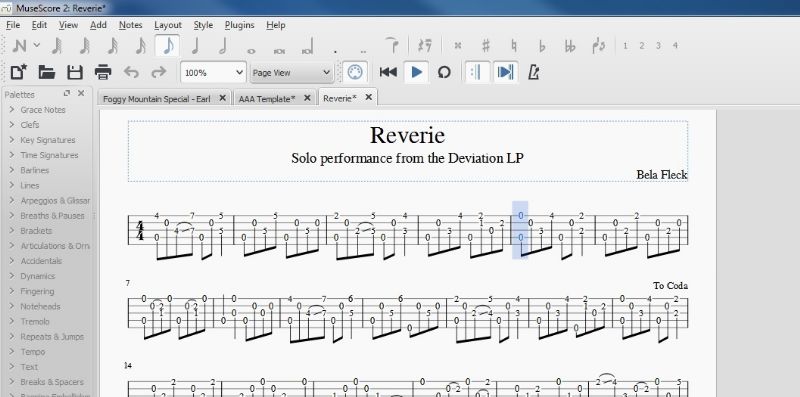
Task: Flip the note stem direction
Action: pos(598,45)
